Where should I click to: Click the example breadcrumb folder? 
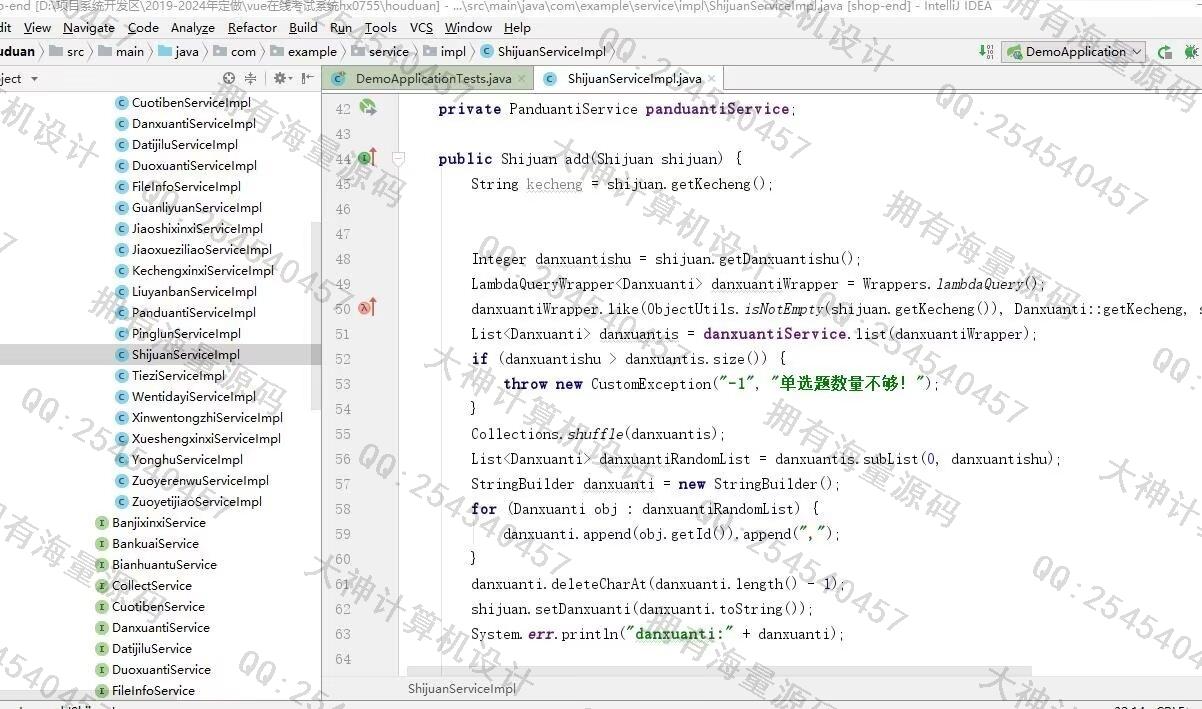pos(303,52)
